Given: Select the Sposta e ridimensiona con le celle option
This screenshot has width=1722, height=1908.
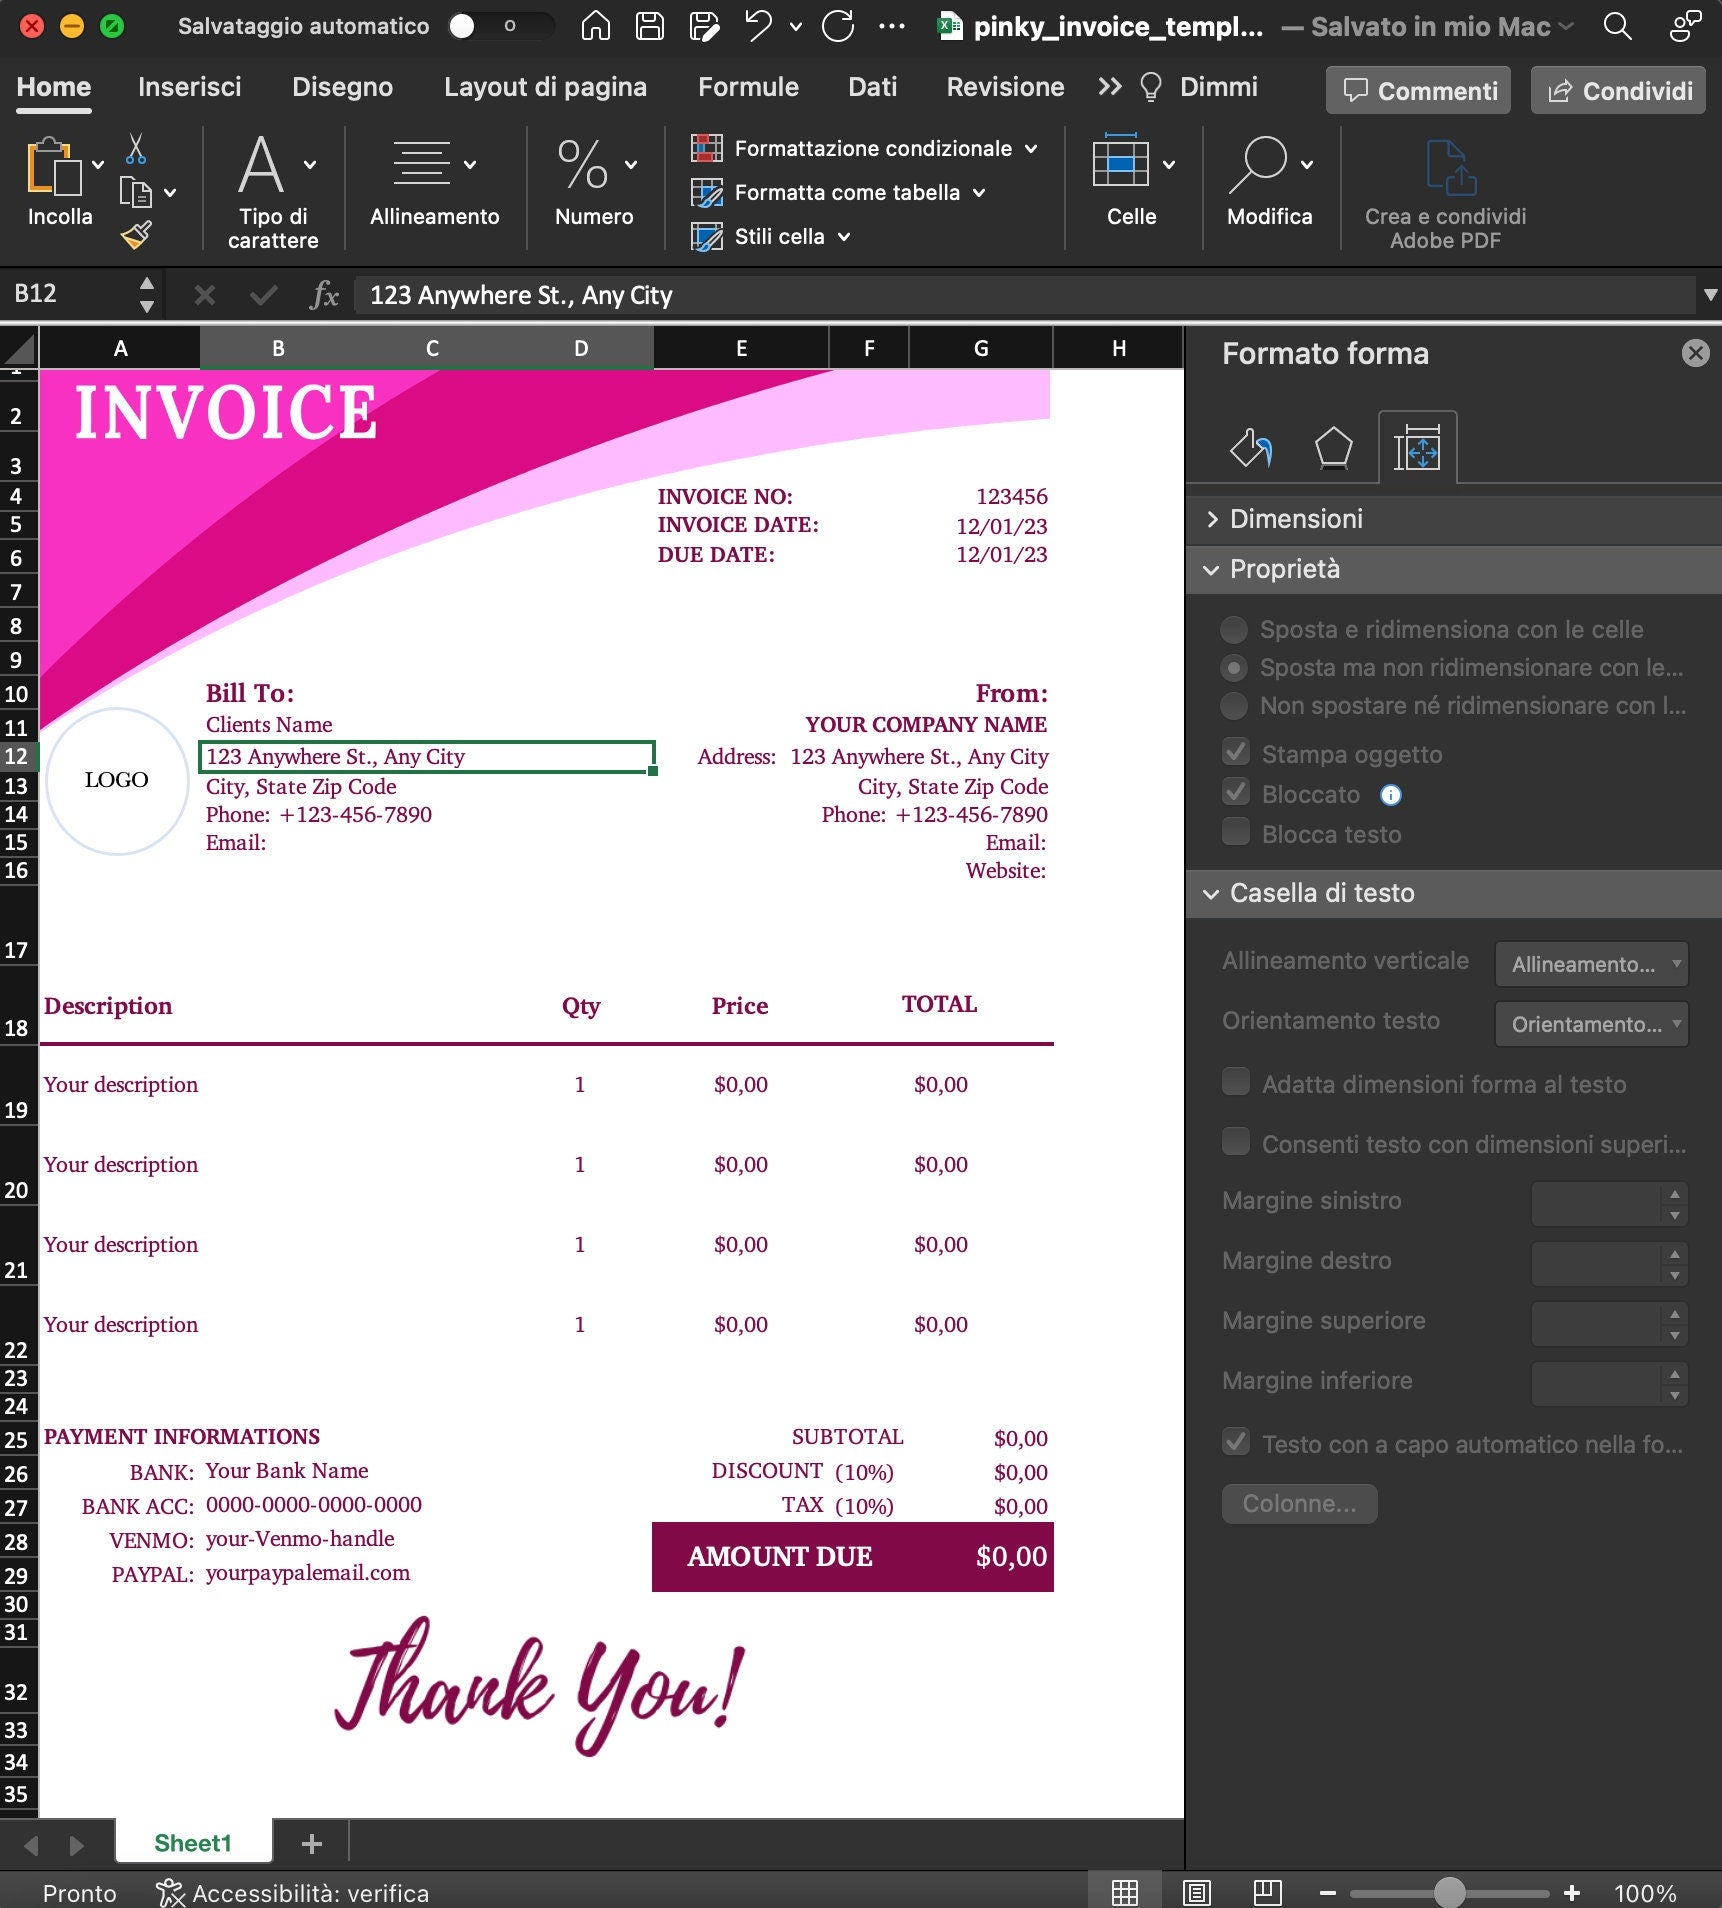Looking at the screenshot, I should (1234, 629).
